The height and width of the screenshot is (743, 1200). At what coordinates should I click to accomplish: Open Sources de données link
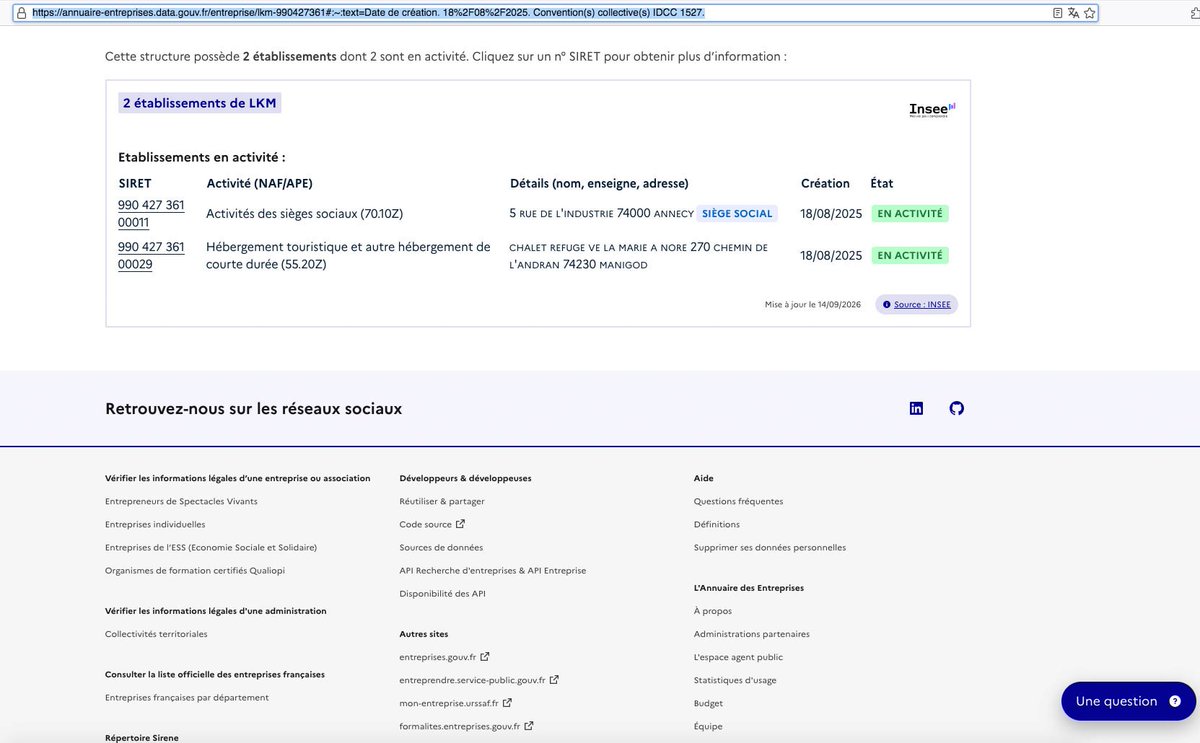point(441,547)
